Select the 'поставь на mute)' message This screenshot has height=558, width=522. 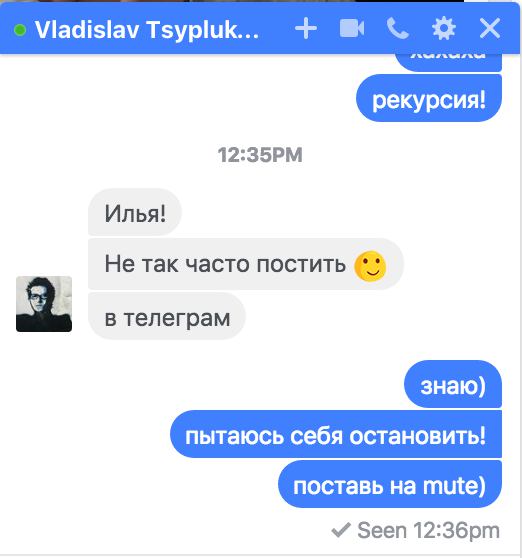coord(390,484)
